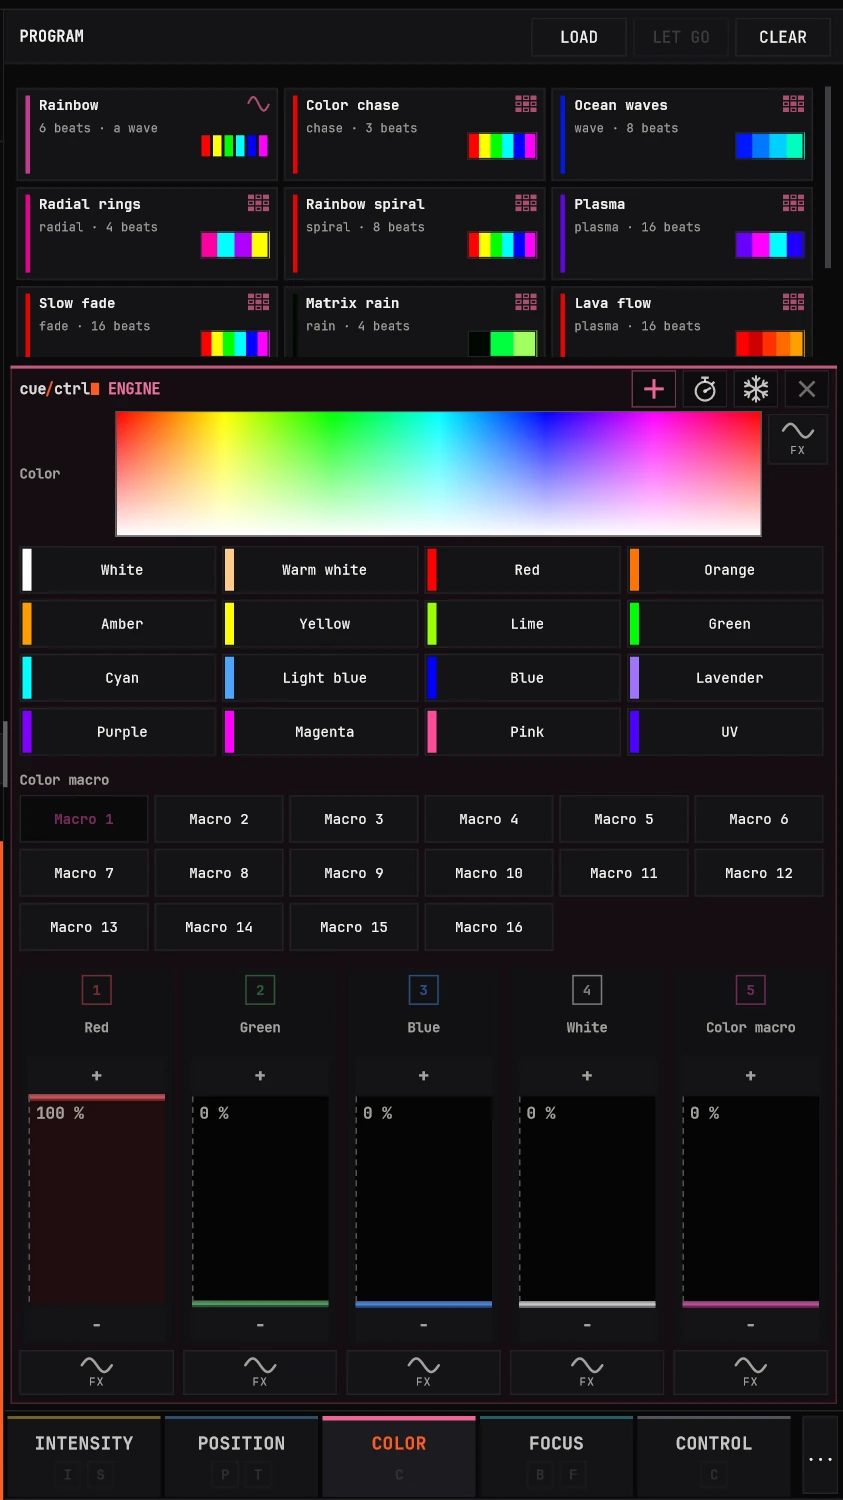
Task: Click plus above the Blue fader
Action: point(423,1076)
